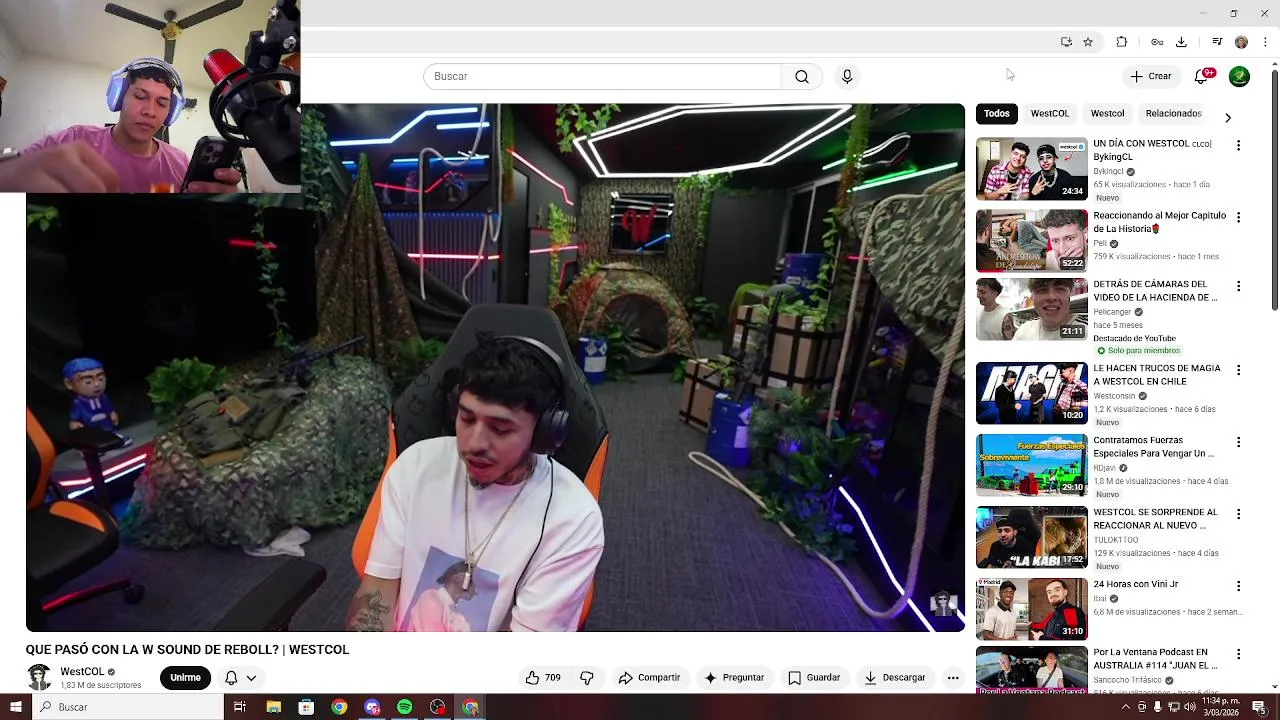Show more filter chips with right arrow
Image resolution: width=1280 pixels, height=720 pixels.
pyautogui.click(x=1228, y=118)
